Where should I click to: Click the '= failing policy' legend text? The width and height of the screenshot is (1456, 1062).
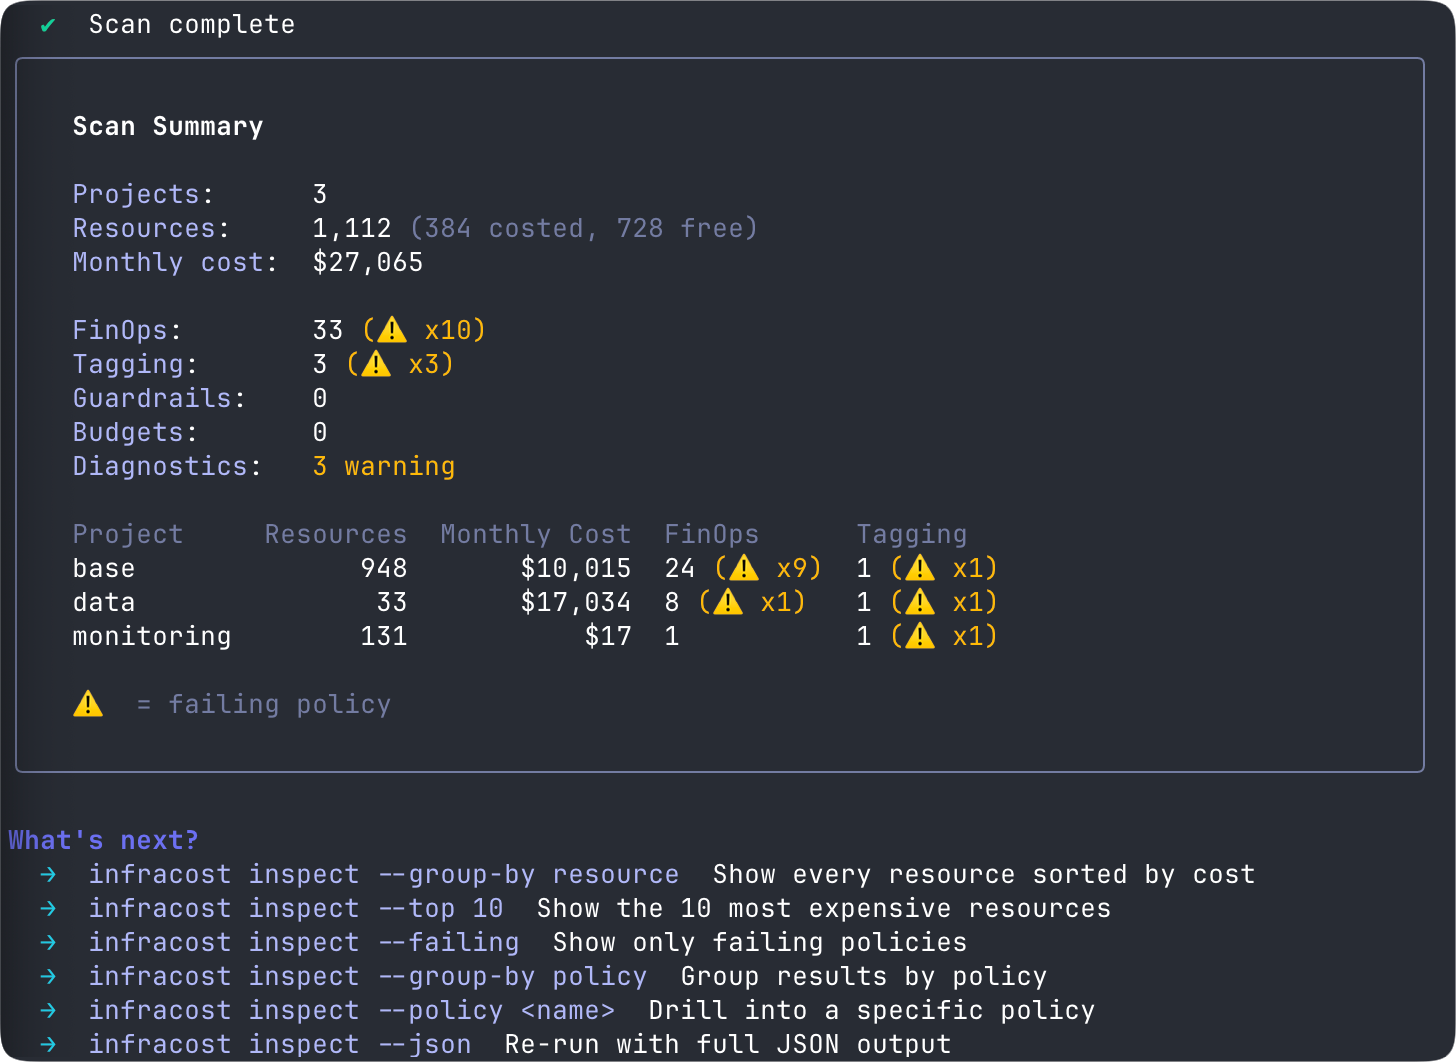[264, 705]
